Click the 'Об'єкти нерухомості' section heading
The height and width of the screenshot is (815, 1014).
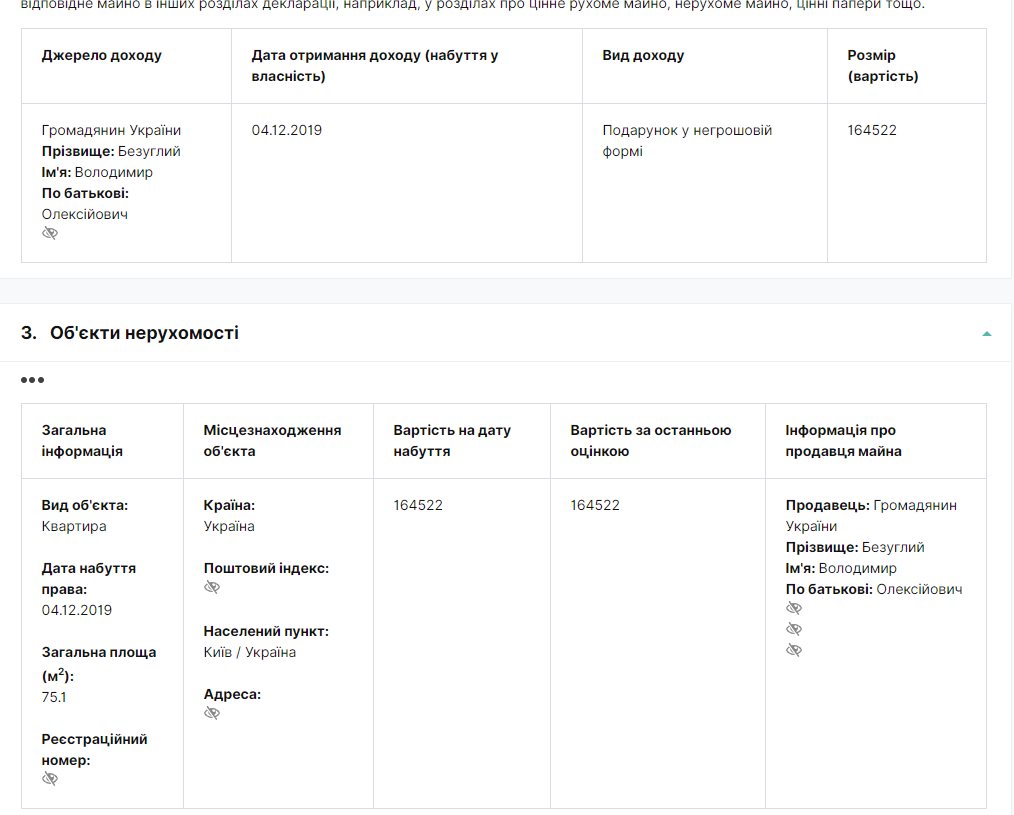(x=144, y=333)
